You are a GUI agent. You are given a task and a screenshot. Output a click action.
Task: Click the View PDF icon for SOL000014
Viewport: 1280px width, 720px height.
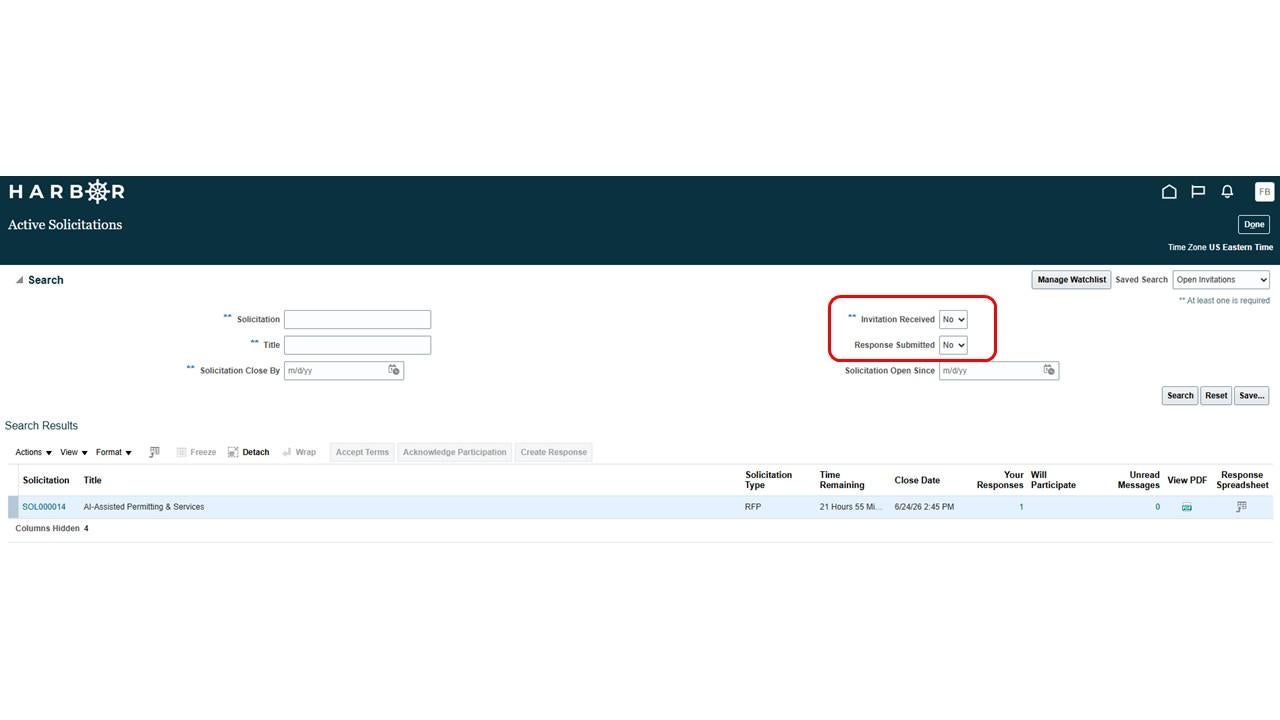[1187, 507]
